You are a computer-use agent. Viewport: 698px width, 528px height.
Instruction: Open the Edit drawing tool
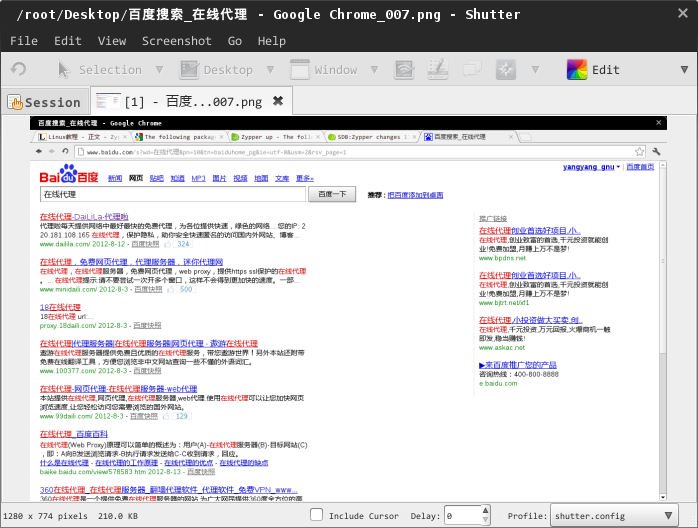(x=594, y=70)
